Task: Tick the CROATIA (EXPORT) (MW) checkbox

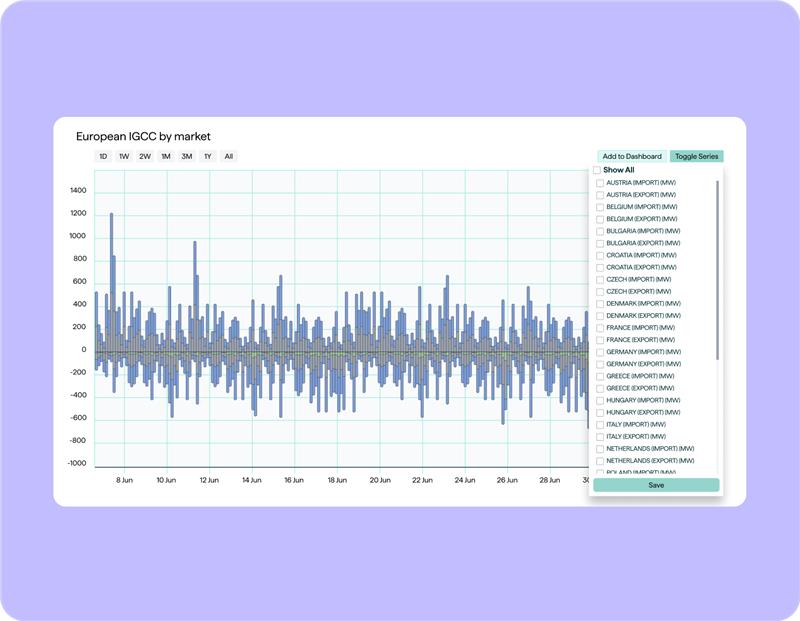Action: [600, 267]
